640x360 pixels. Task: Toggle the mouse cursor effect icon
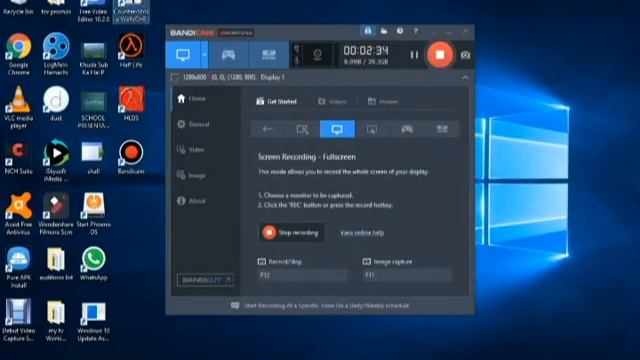297,49
